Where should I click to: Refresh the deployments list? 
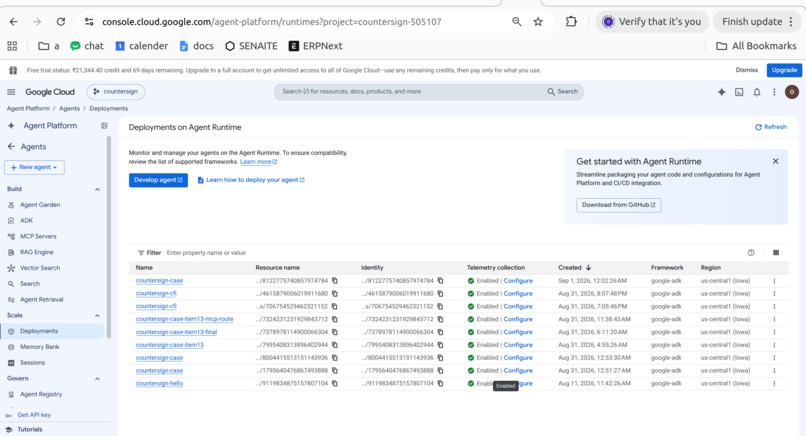click(x=771, y=127)
